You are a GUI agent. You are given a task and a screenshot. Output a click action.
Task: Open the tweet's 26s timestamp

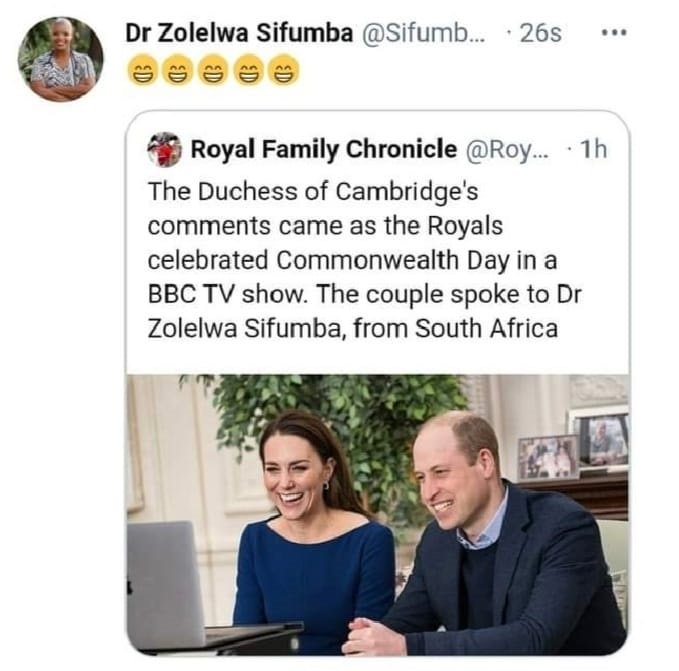pos(540,32)
